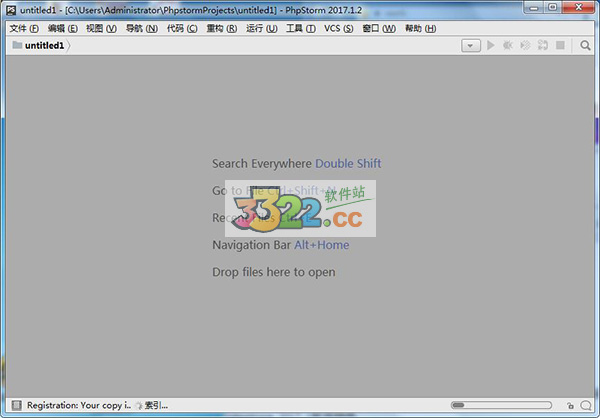This screenshot has height=418, width=600.
Task: Open Search Everywhere magnifier icon
Action: 585,46
